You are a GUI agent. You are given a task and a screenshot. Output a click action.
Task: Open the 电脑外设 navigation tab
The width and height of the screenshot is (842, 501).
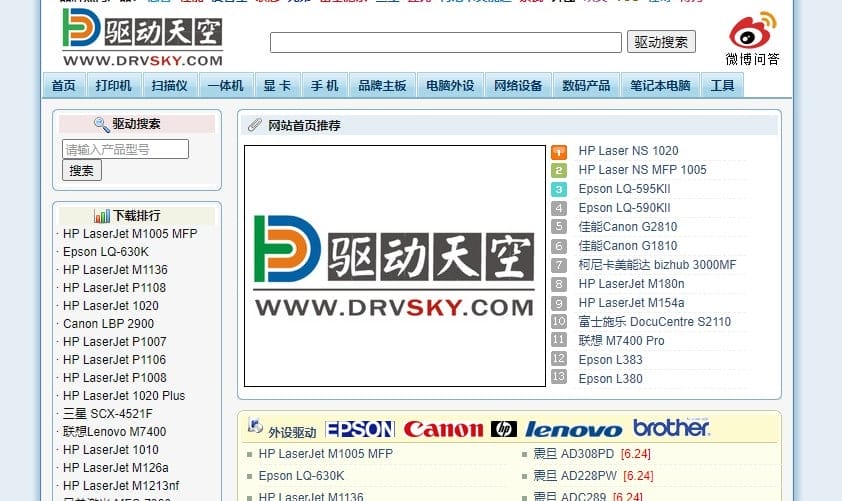pos(450,85)
